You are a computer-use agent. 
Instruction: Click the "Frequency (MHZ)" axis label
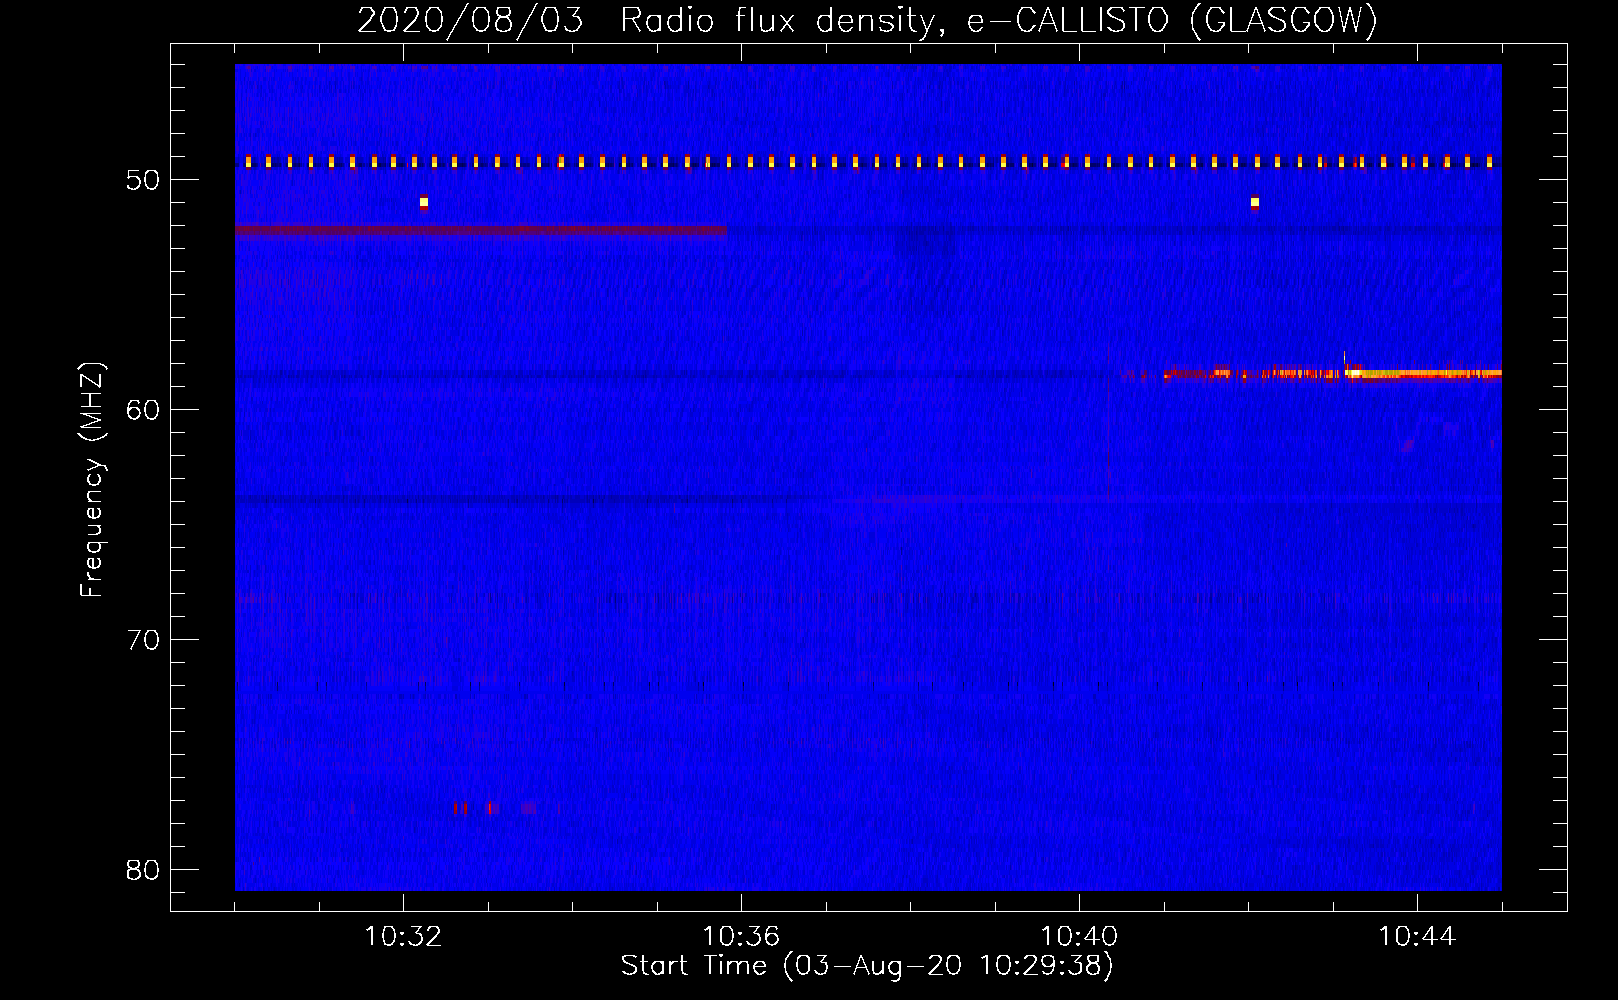pyautogui.click(x=92, y=479)
